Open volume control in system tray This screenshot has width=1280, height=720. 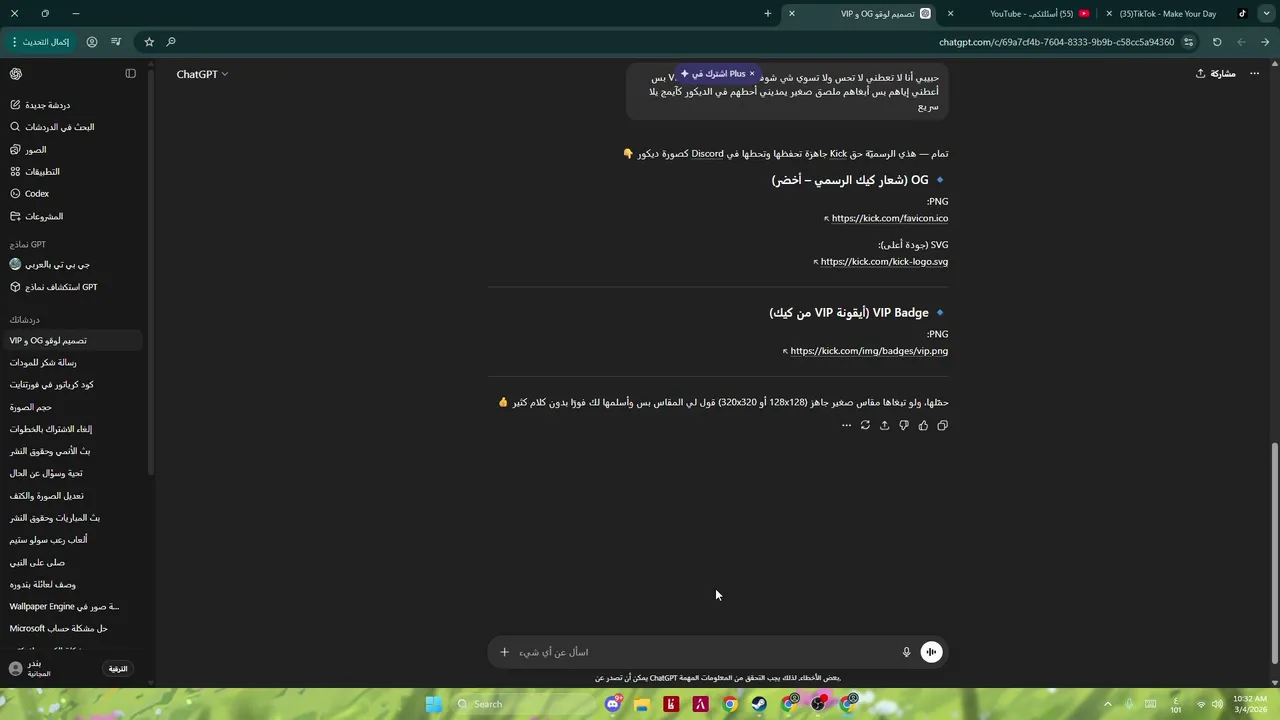1217,704
